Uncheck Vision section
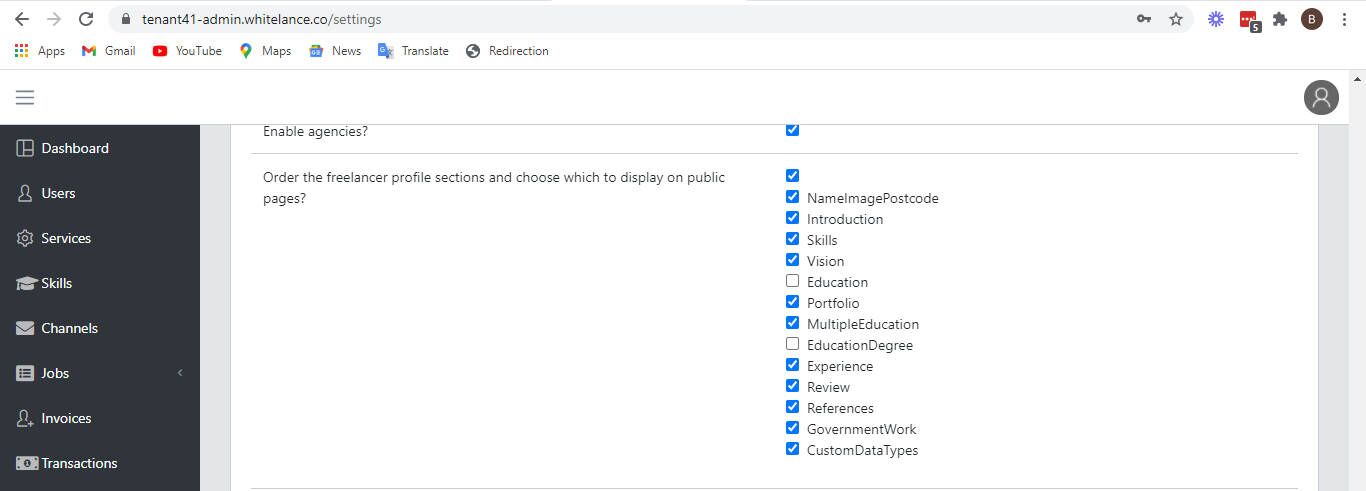Screen dimensions: 1366x491 (x=792, y=260)
